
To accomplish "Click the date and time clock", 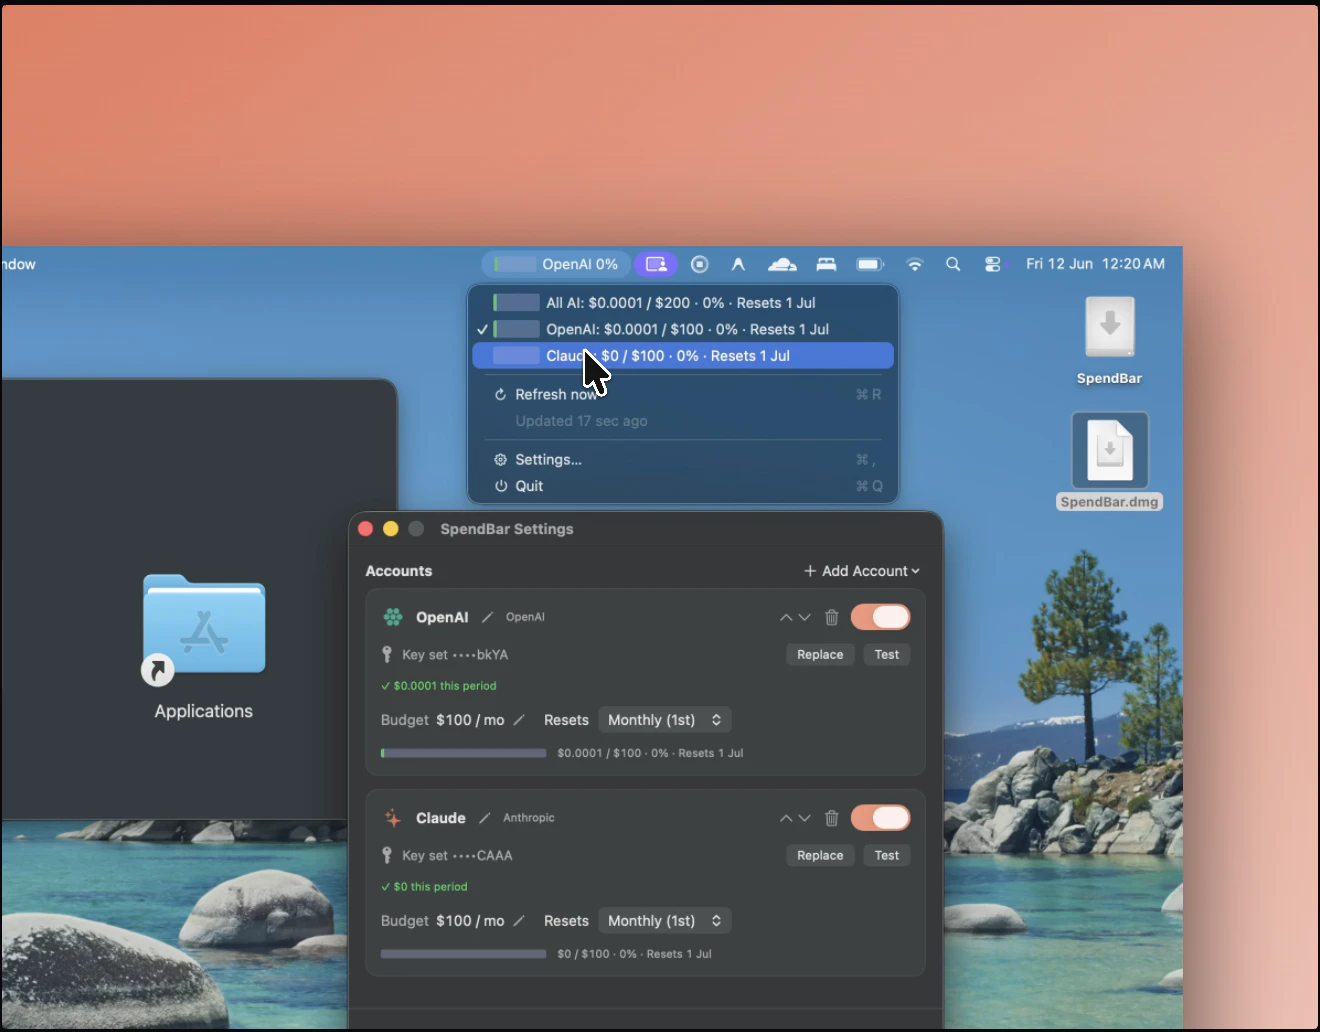I will point(1095,264).
